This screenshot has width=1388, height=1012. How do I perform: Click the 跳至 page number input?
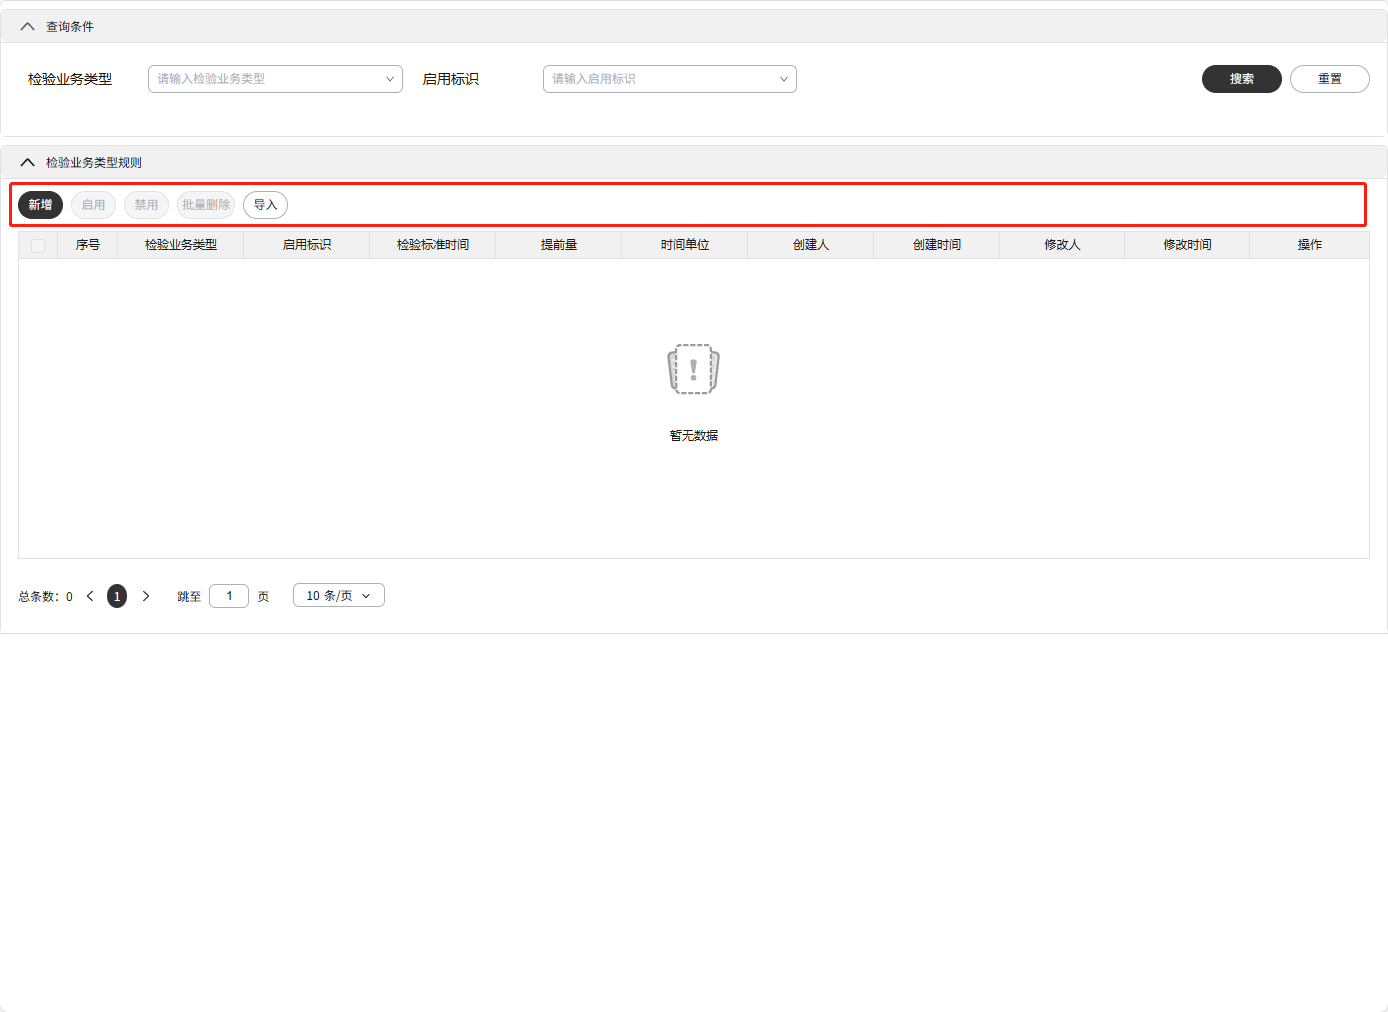[229, 596]
